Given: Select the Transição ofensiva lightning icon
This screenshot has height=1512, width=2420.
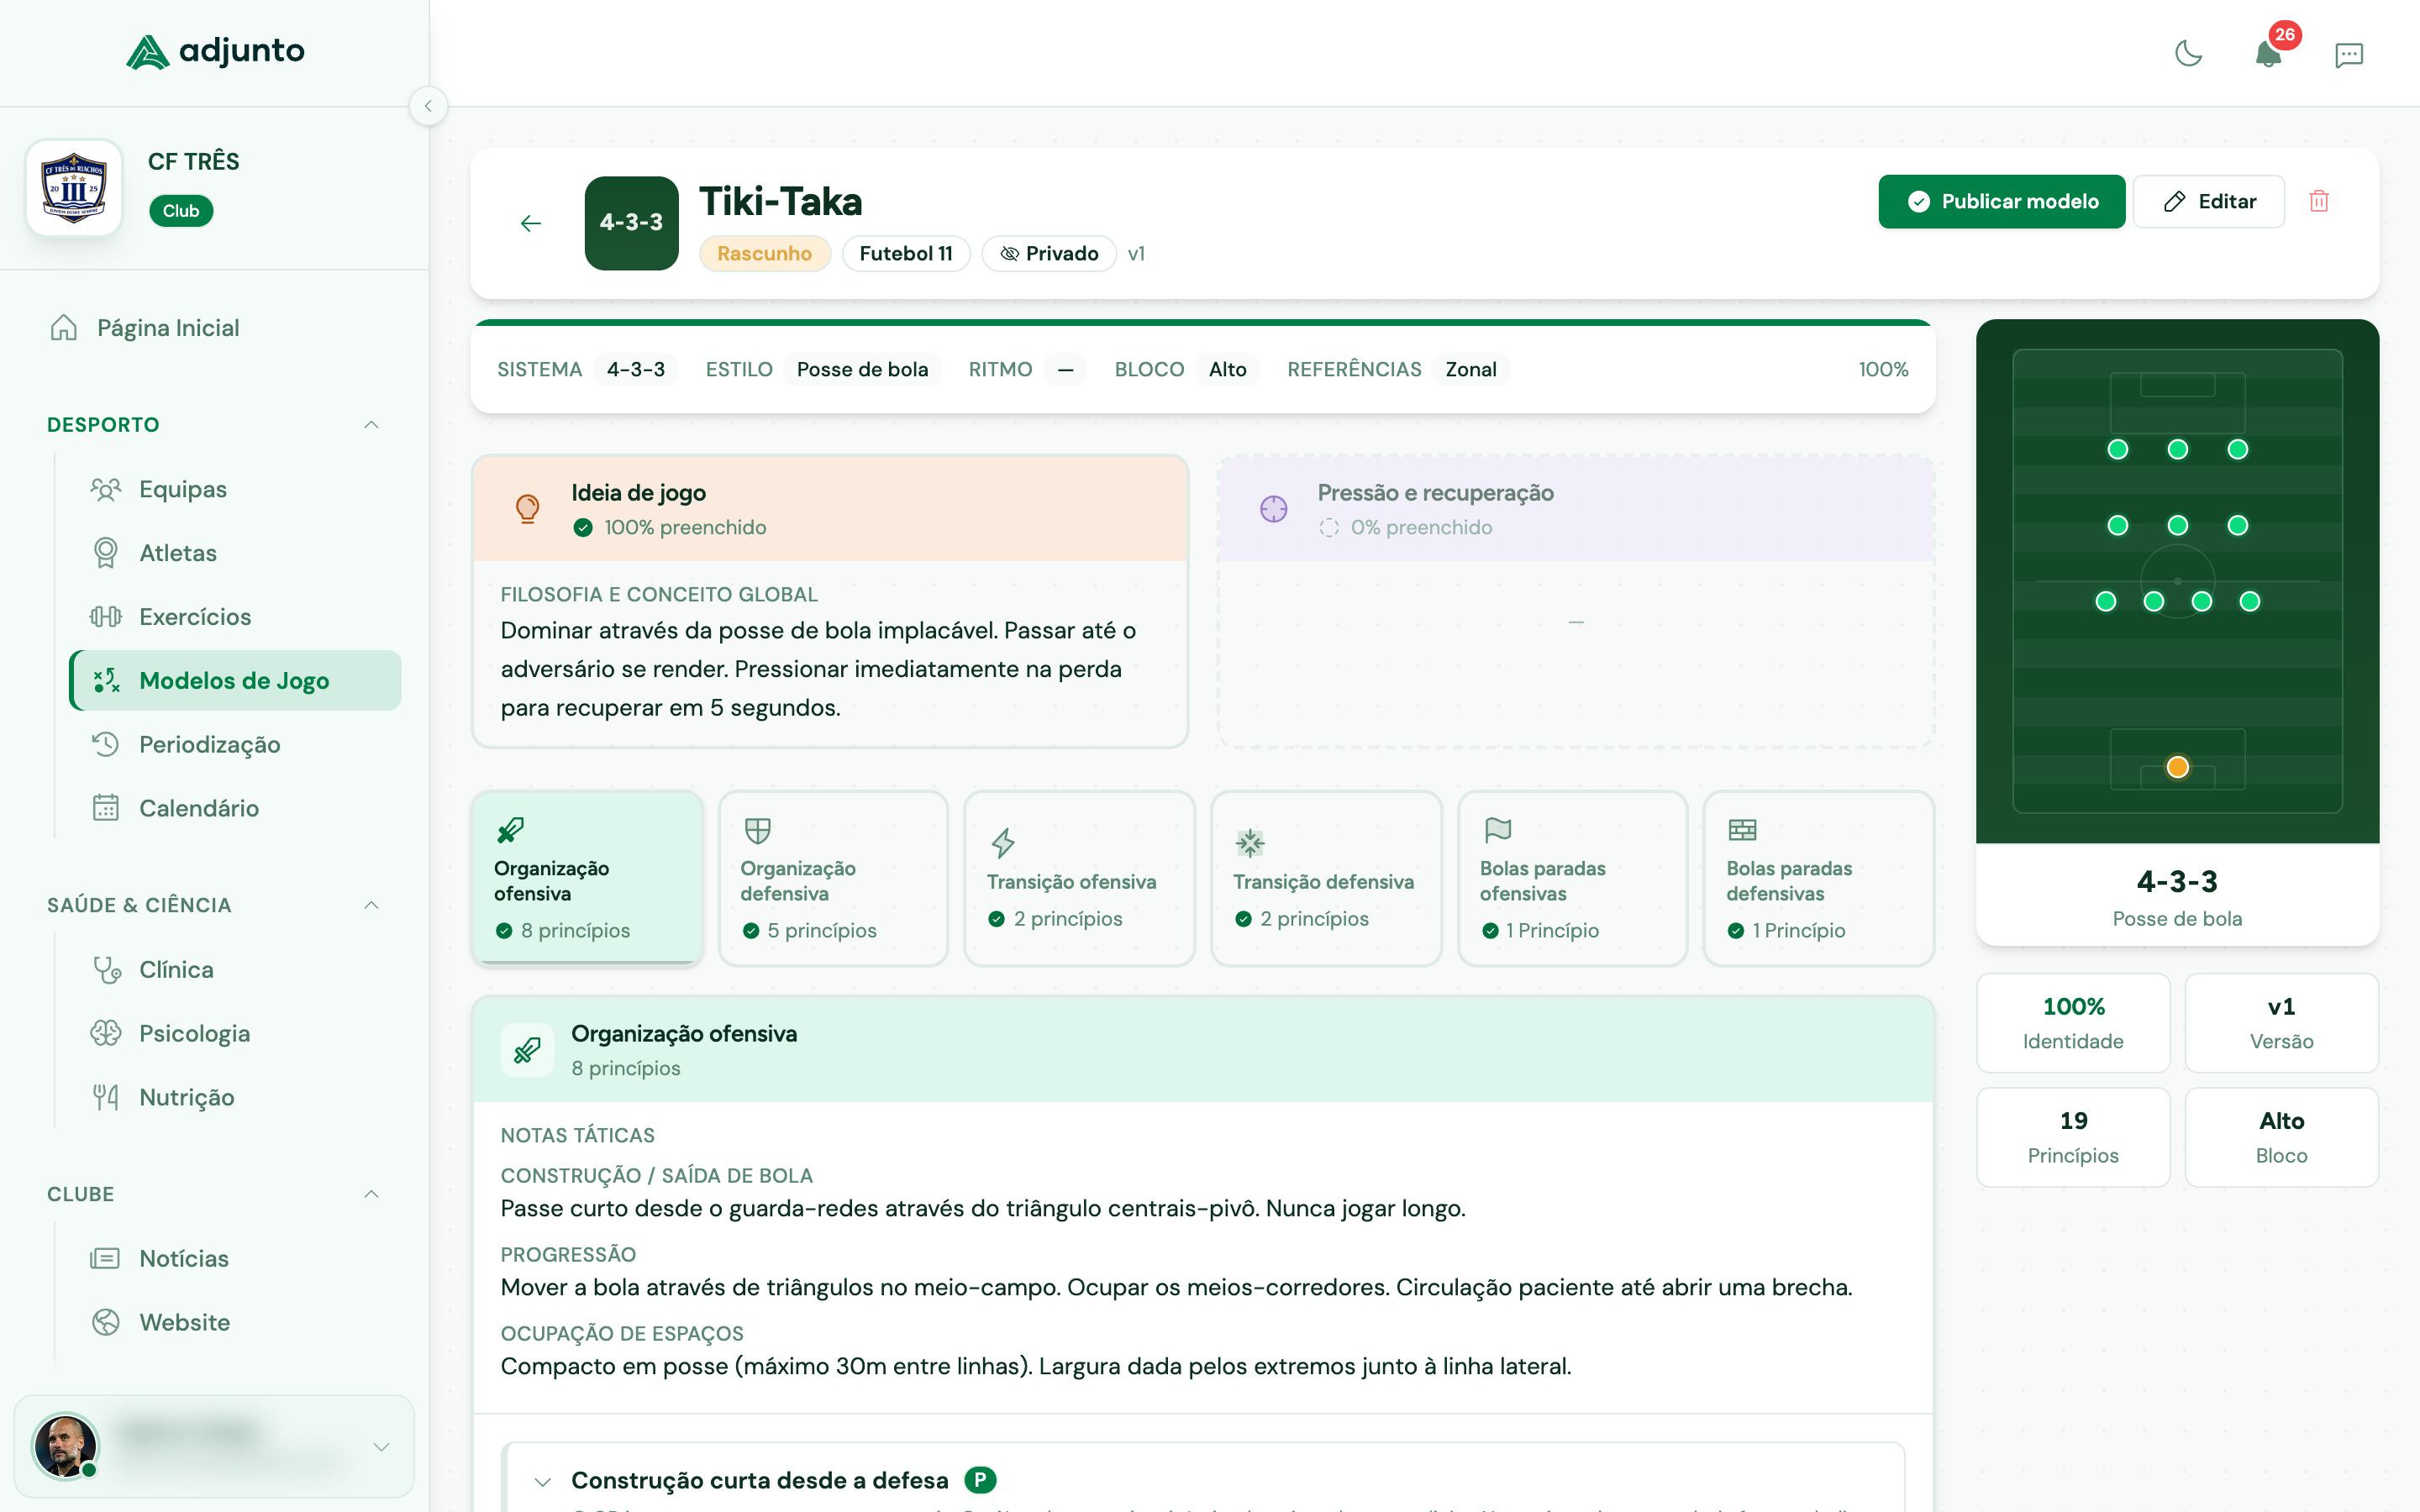Looking at the screenshot, I should [1004, 842].
